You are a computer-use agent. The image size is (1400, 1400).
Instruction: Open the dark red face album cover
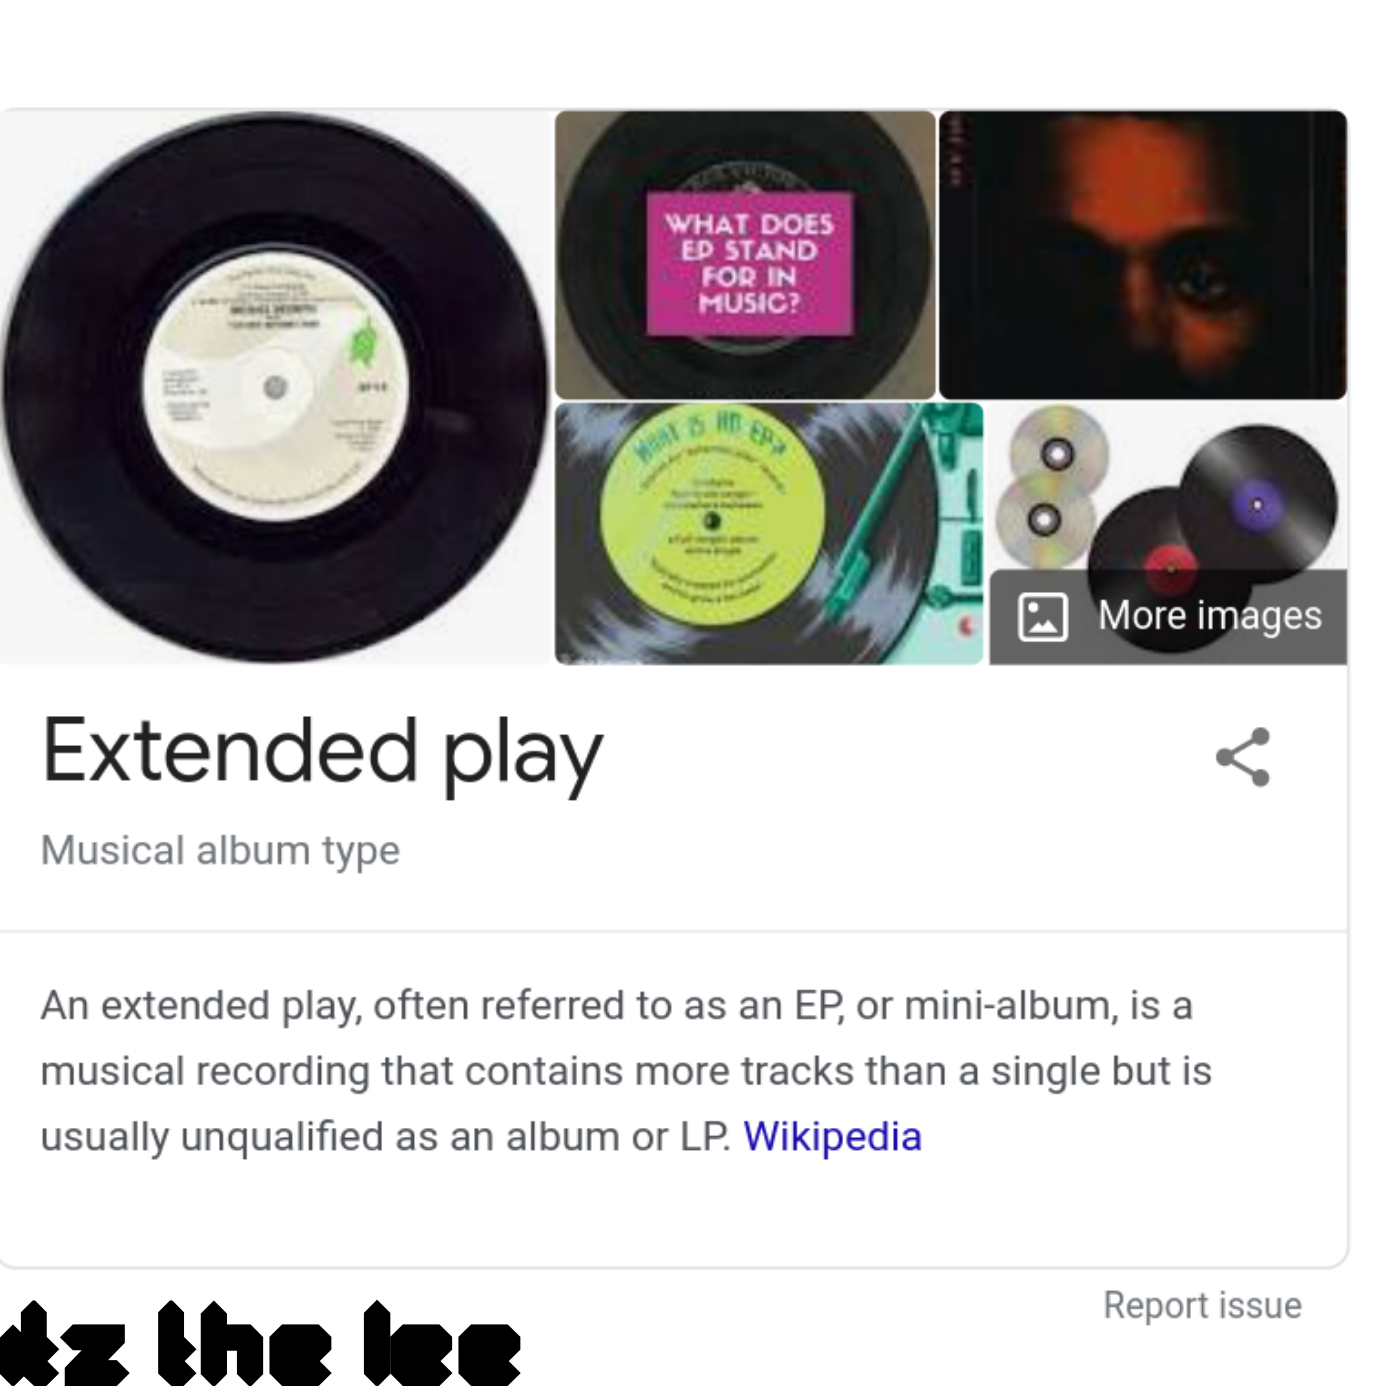[x=1143, y=255]
